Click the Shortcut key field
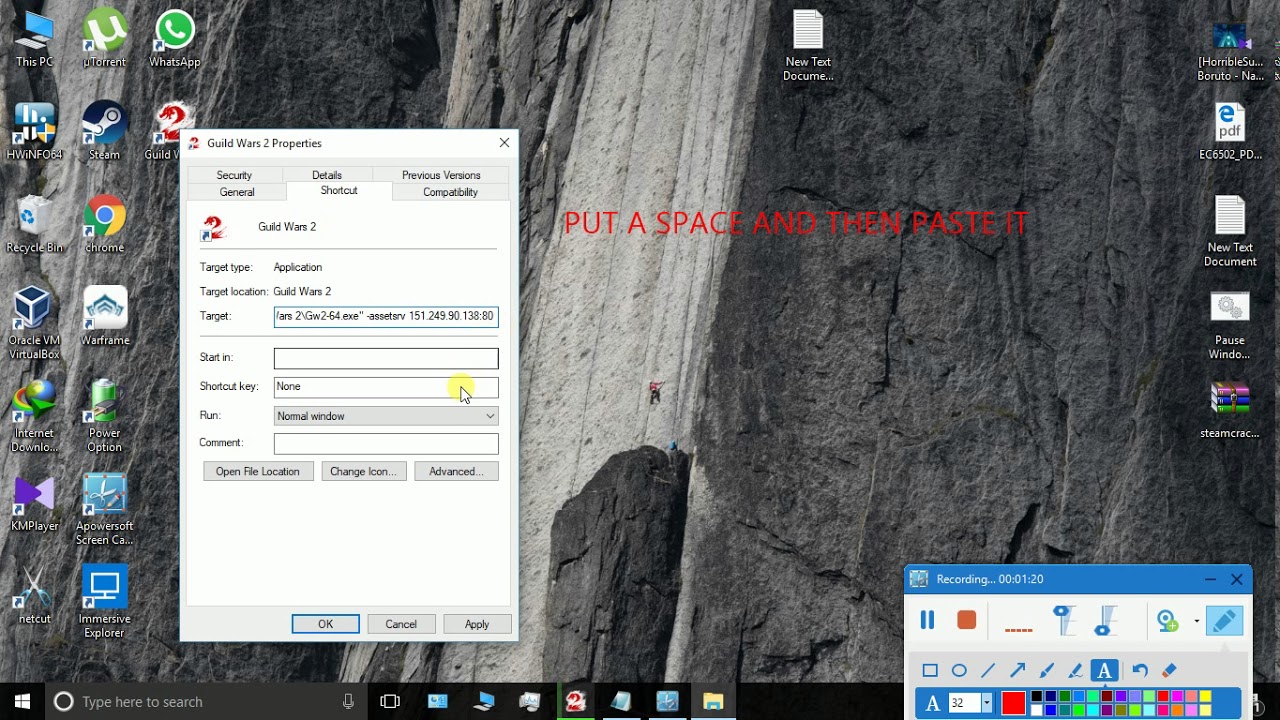The height and width of the screenshot is (720, 1280). 386,387
